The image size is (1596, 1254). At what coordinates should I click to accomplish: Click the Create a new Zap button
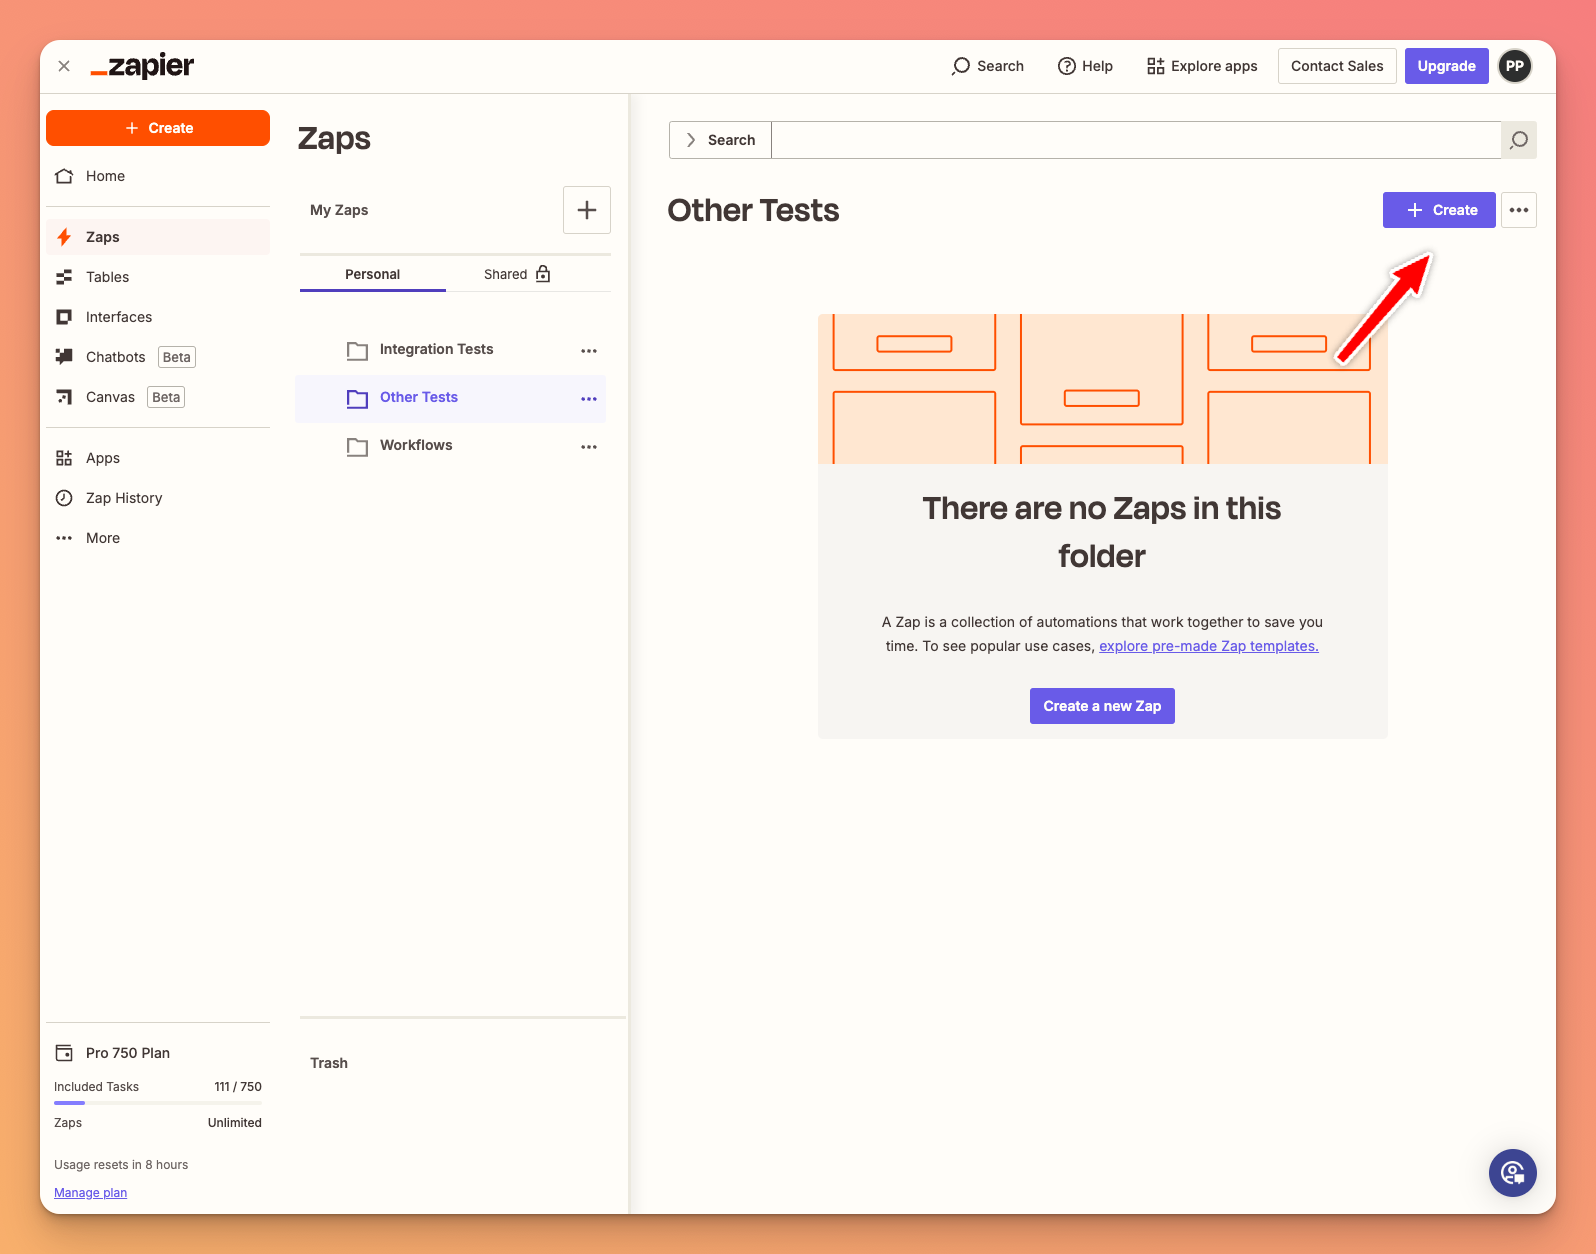click(1101, 706)
